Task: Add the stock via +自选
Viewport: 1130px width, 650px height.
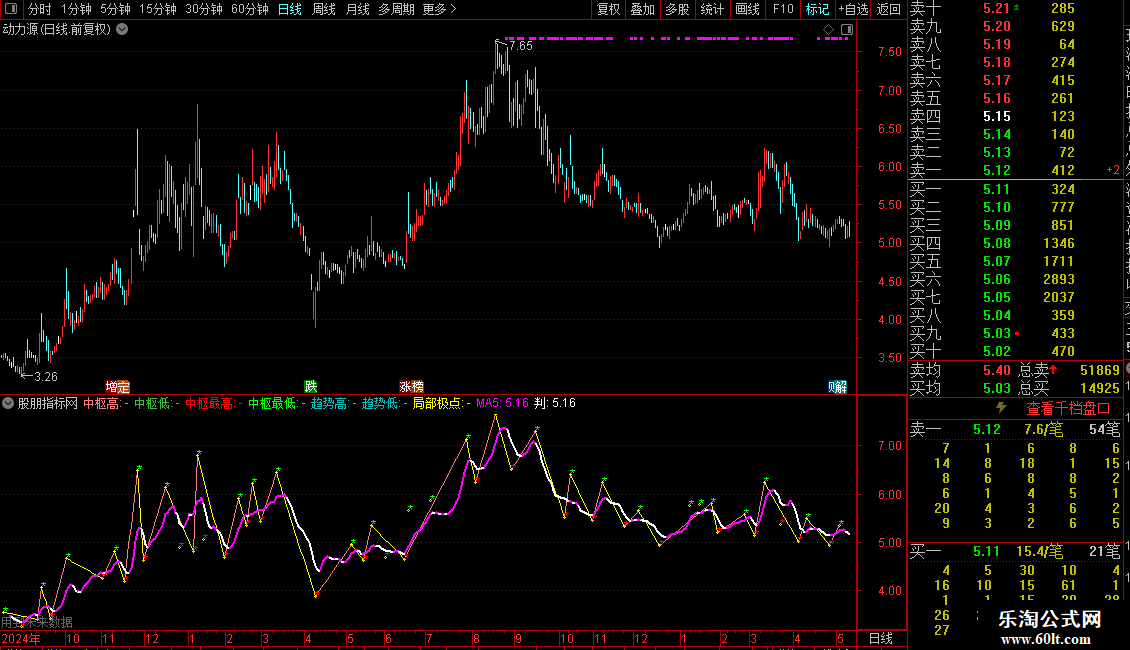Action: click(853, 9)
